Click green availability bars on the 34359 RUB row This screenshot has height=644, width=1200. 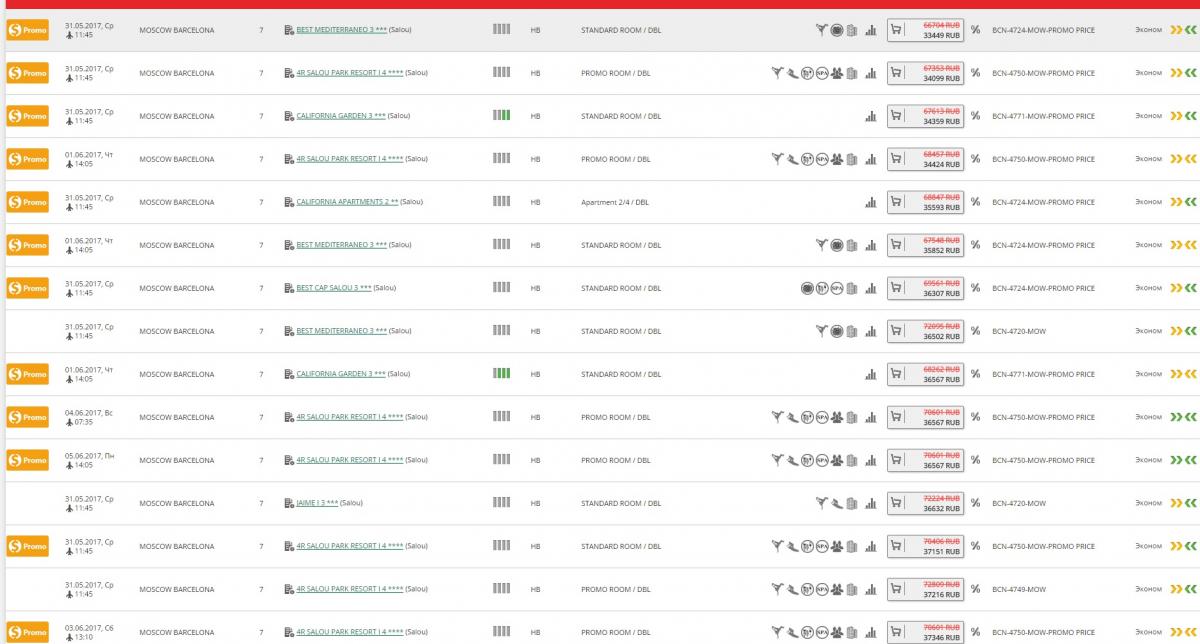[501, 116]
